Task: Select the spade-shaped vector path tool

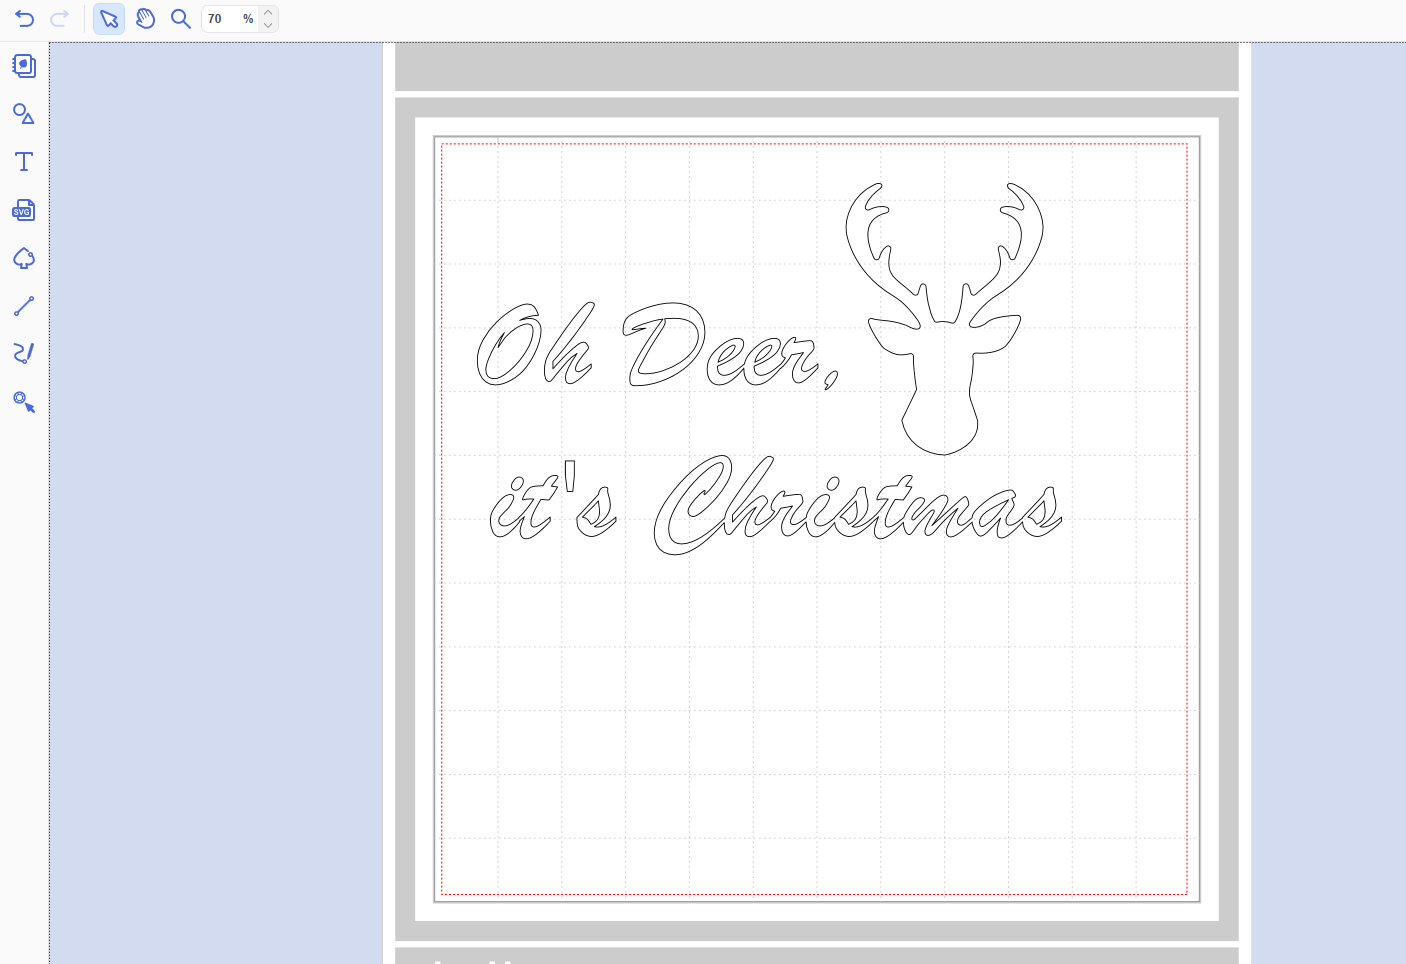Action: tap(24, 258)
